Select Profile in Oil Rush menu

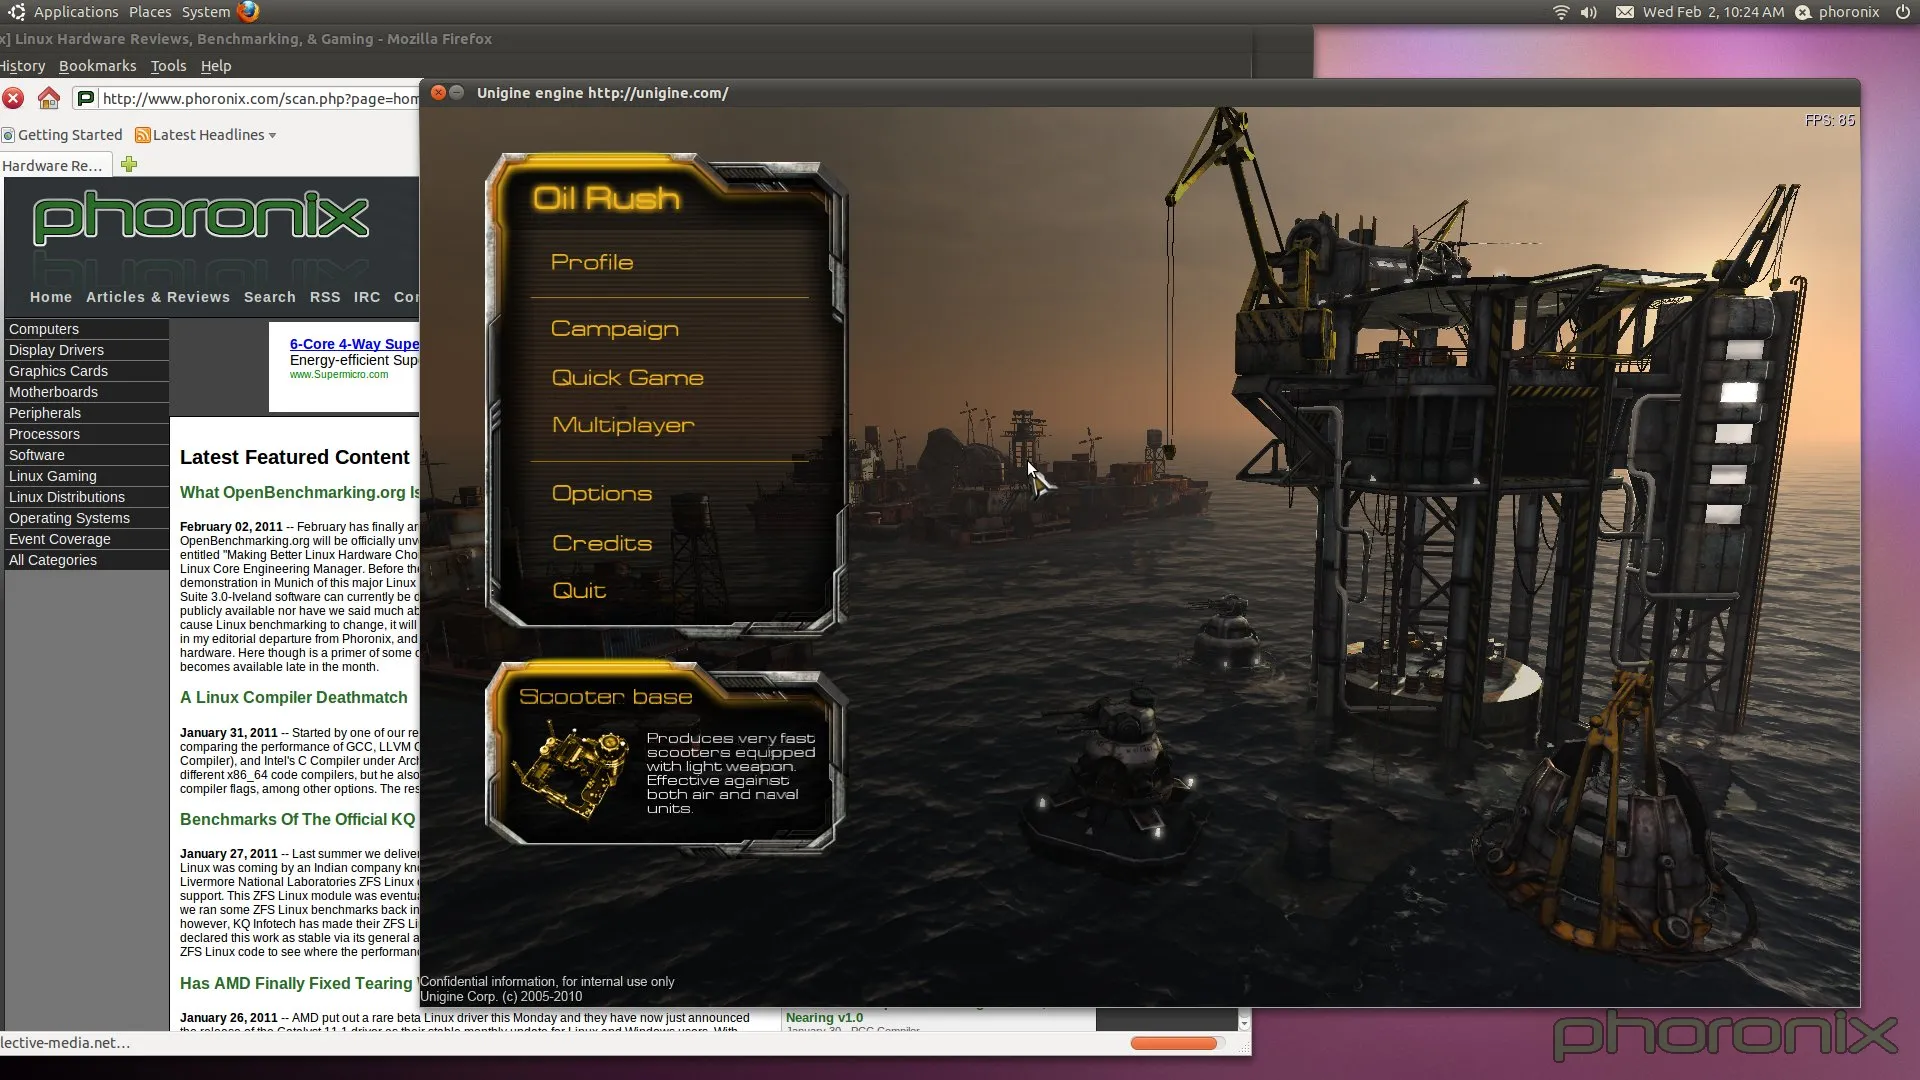[x=592, y=262]
